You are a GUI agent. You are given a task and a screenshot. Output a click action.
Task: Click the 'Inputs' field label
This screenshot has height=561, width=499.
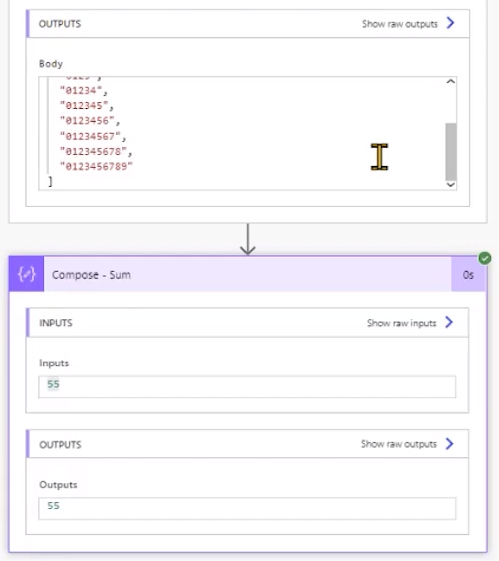[54, 363]
